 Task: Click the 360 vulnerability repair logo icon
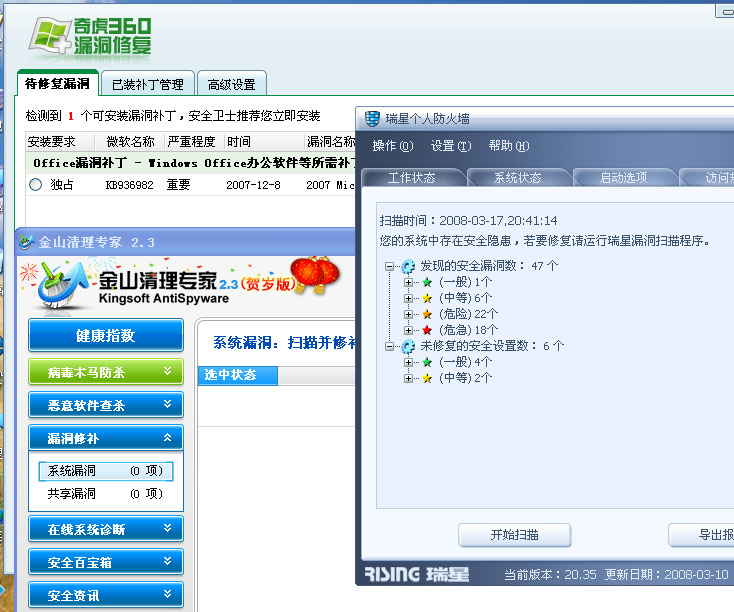click(49, 36)
